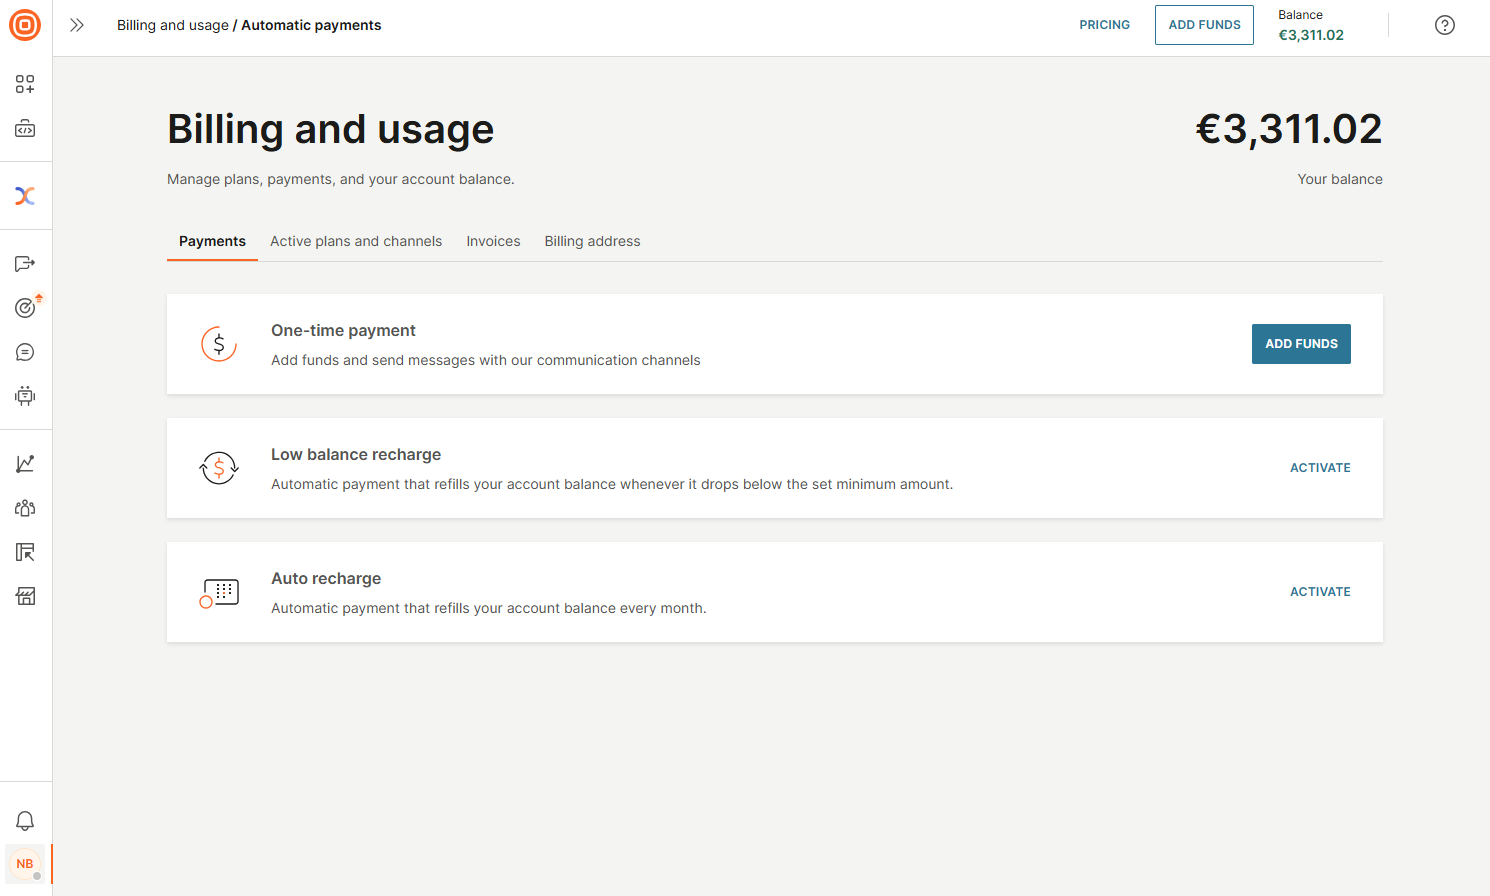Click 'Manage plans, payments' subtitle text
Screen dimensions: 1490x896
(341, 179)
